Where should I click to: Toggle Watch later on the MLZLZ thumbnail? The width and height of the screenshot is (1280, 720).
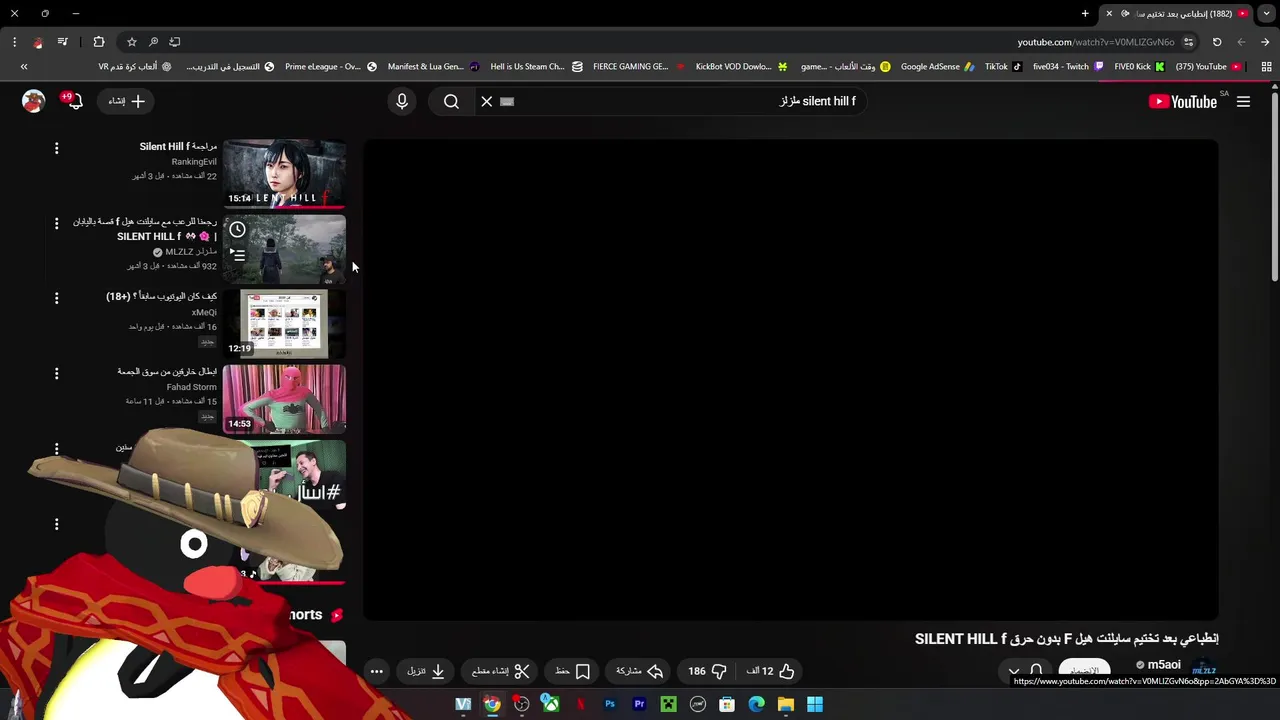pos(237,230)
